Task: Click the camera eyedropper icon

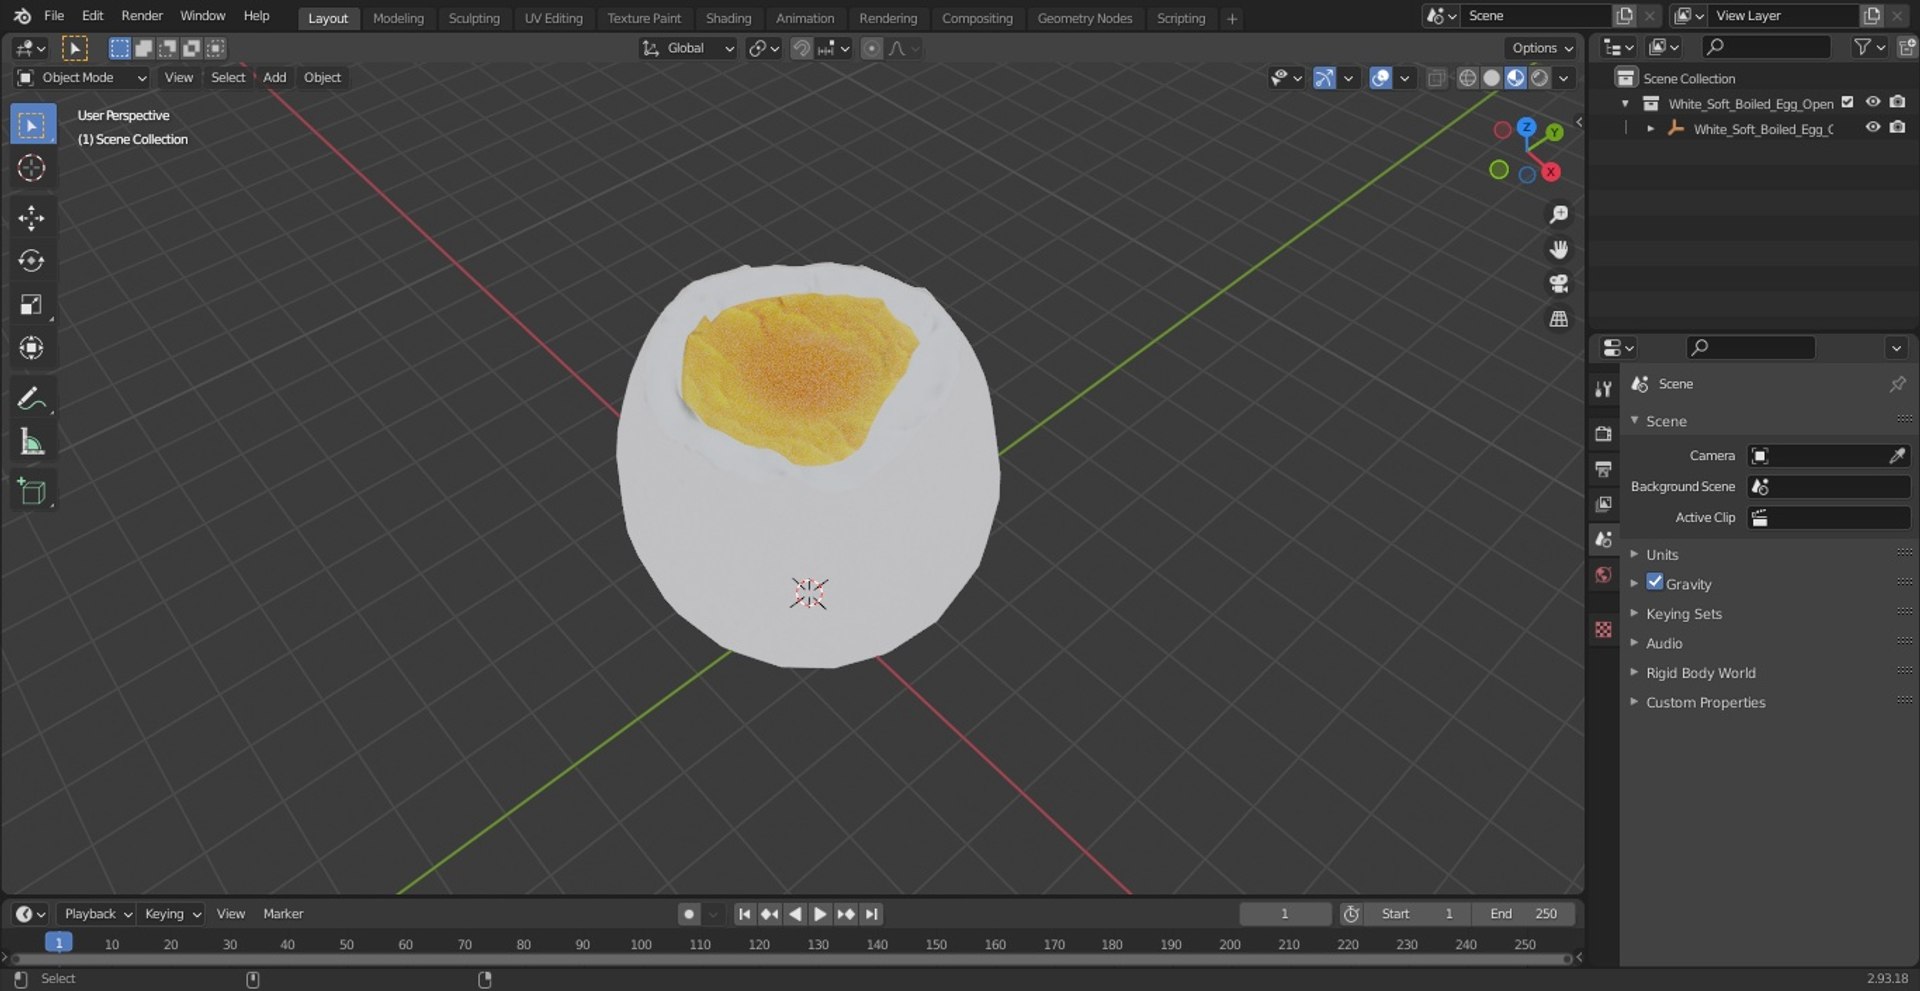Action: [x=1896, y=456]
